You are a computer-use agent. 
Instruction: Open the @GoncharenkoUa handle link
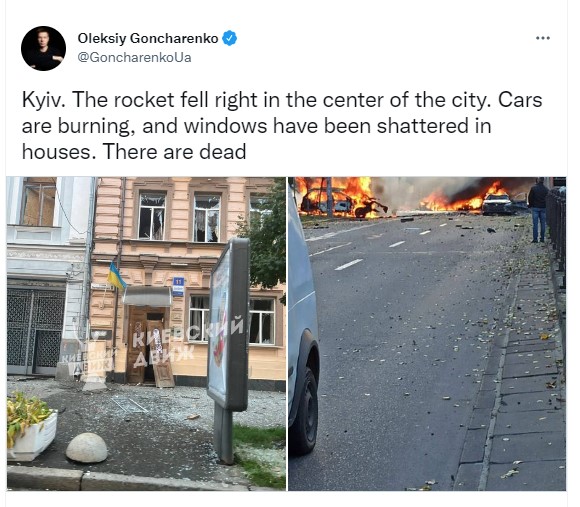pyautogui.click(x=134, y=58)
